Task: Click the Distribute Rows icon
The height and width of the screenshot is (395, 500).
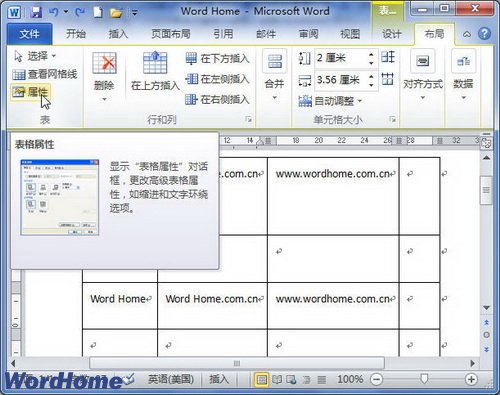Action: pyautogui.click(x=388, y=57)
